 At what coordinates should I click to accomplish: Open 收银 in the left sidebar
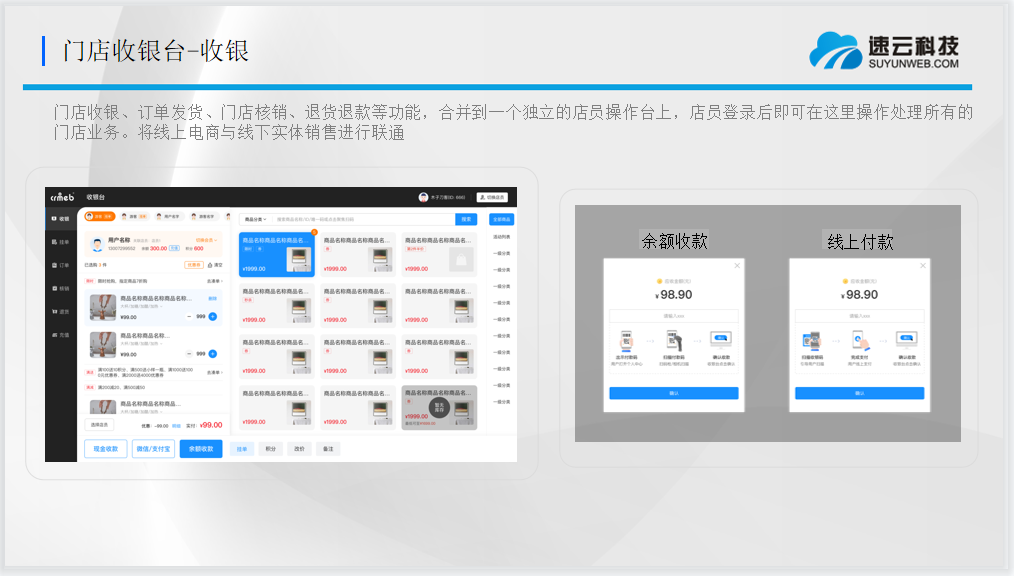[x=61, y=218]
